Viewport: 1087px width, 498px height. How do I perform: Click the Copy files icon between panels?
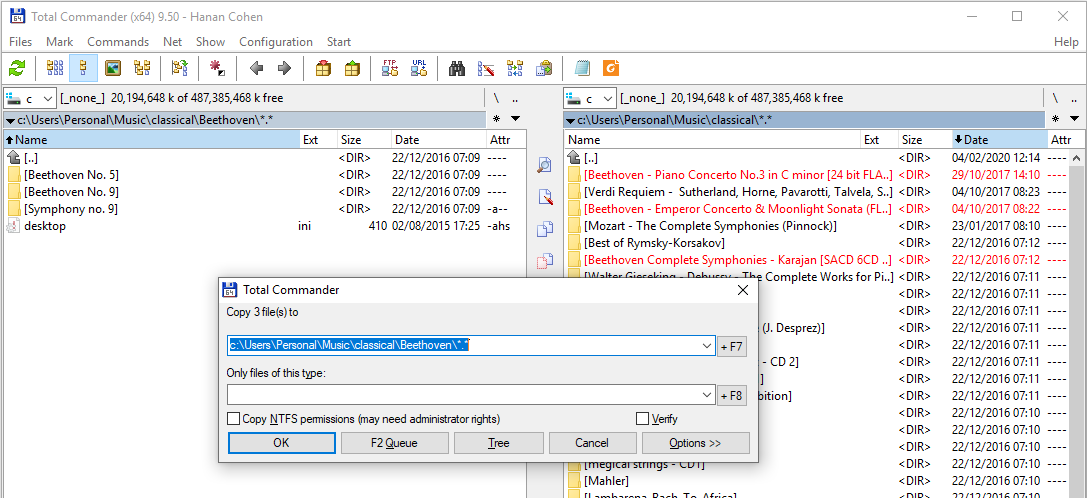point(545,228)
